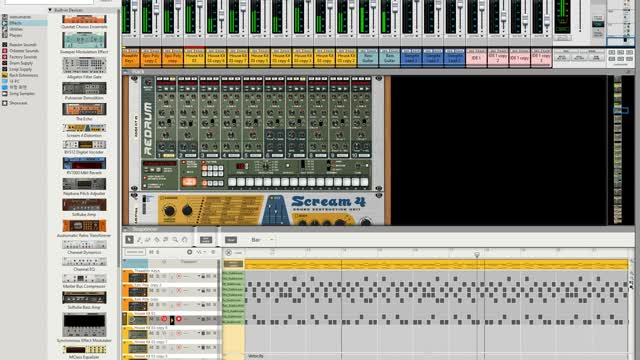The height and width of the screenshot is (360, 640).
Task: Open the Treadmill Keys track lane dropdown
Action: tap(199, 276)
